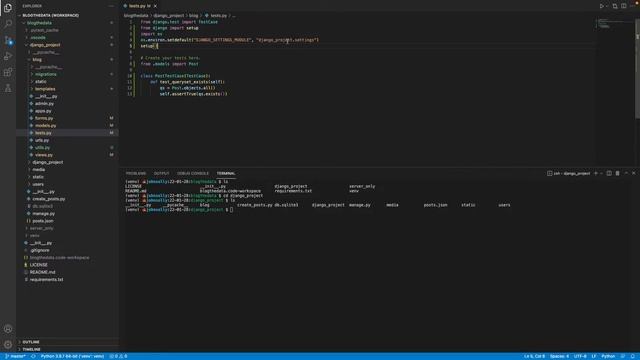Screen dimensions: 640x360
Task: Switch to the Debug Console tab
Action: point(193,173)
